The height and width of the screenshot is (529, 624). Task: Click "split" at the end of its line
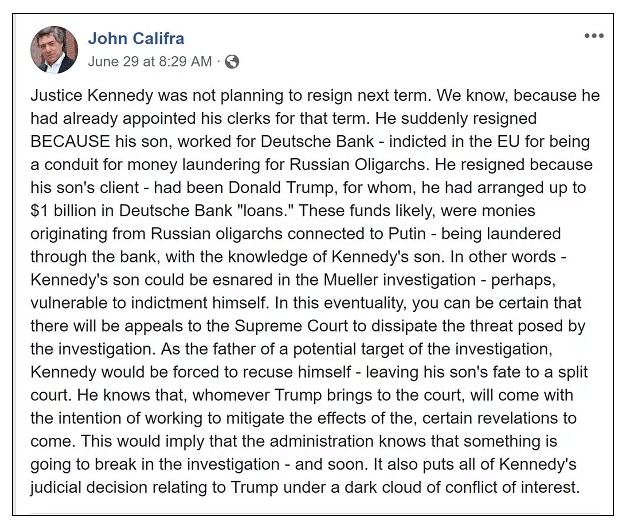coord(573,372)
